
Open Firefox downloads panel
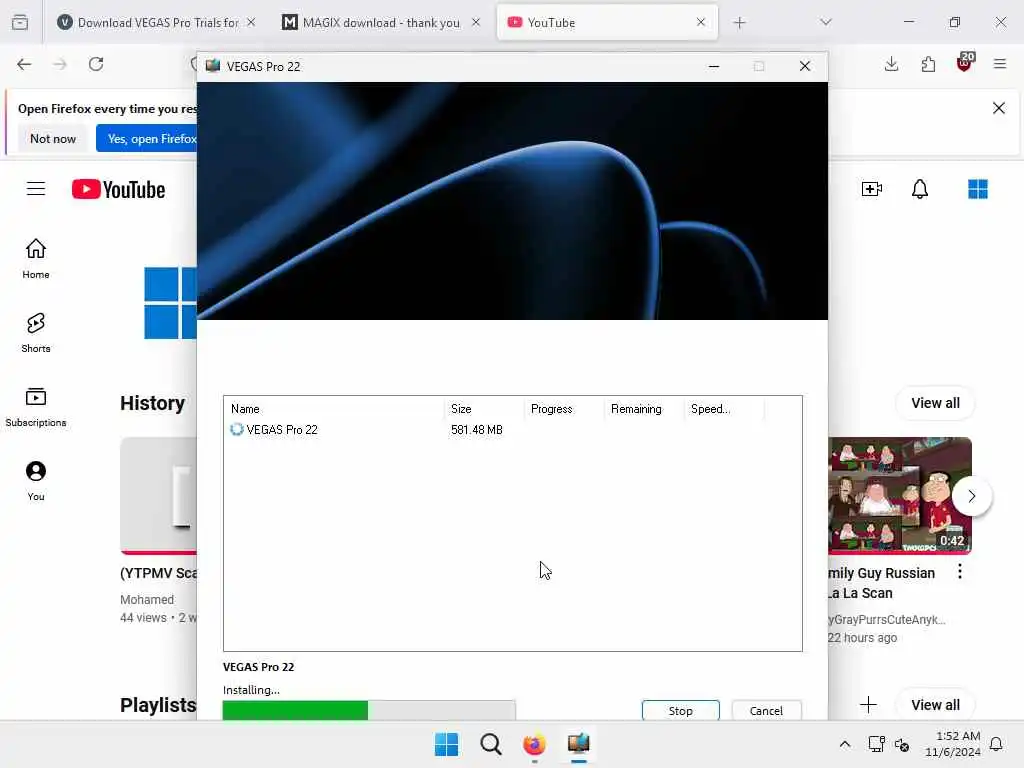(x=891, y=64)
